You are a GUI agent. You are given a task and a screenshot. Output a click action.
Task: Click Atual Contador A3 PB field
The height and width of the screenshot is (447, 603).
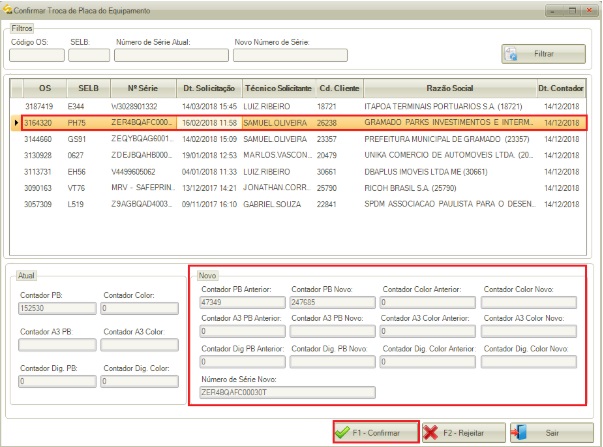57,345
